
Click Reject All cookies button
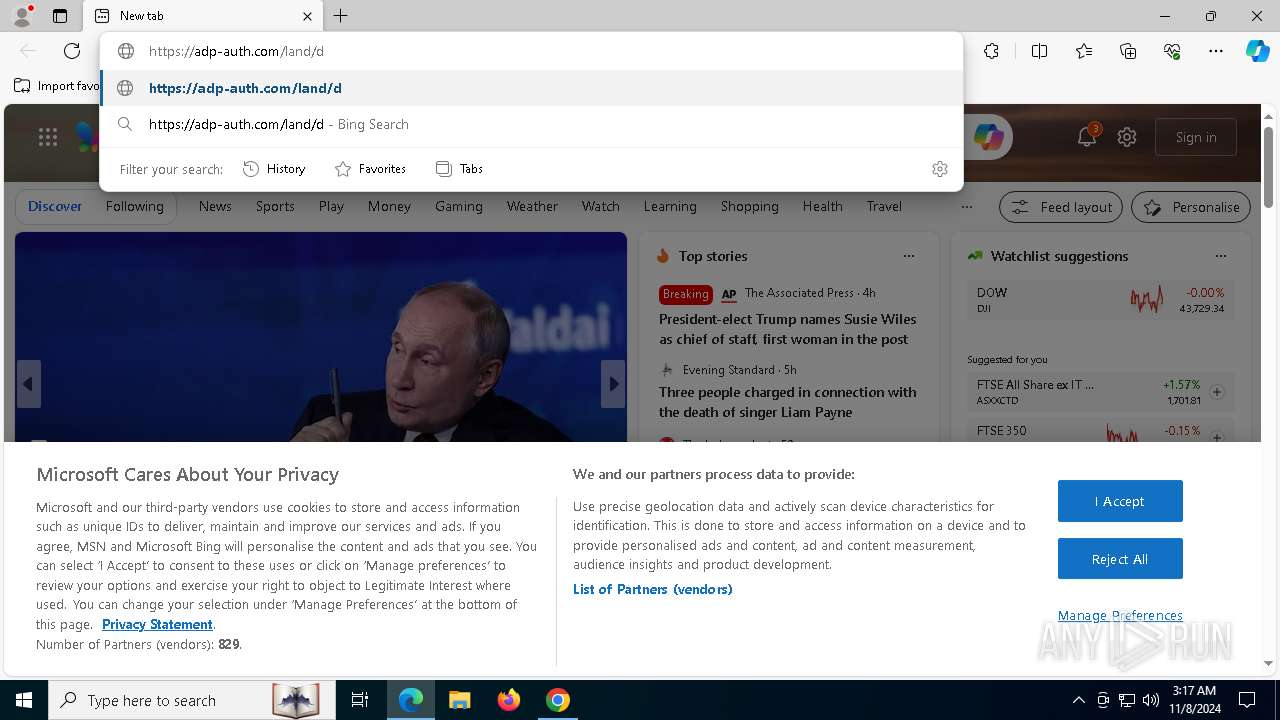click(x=1120, y=559)
